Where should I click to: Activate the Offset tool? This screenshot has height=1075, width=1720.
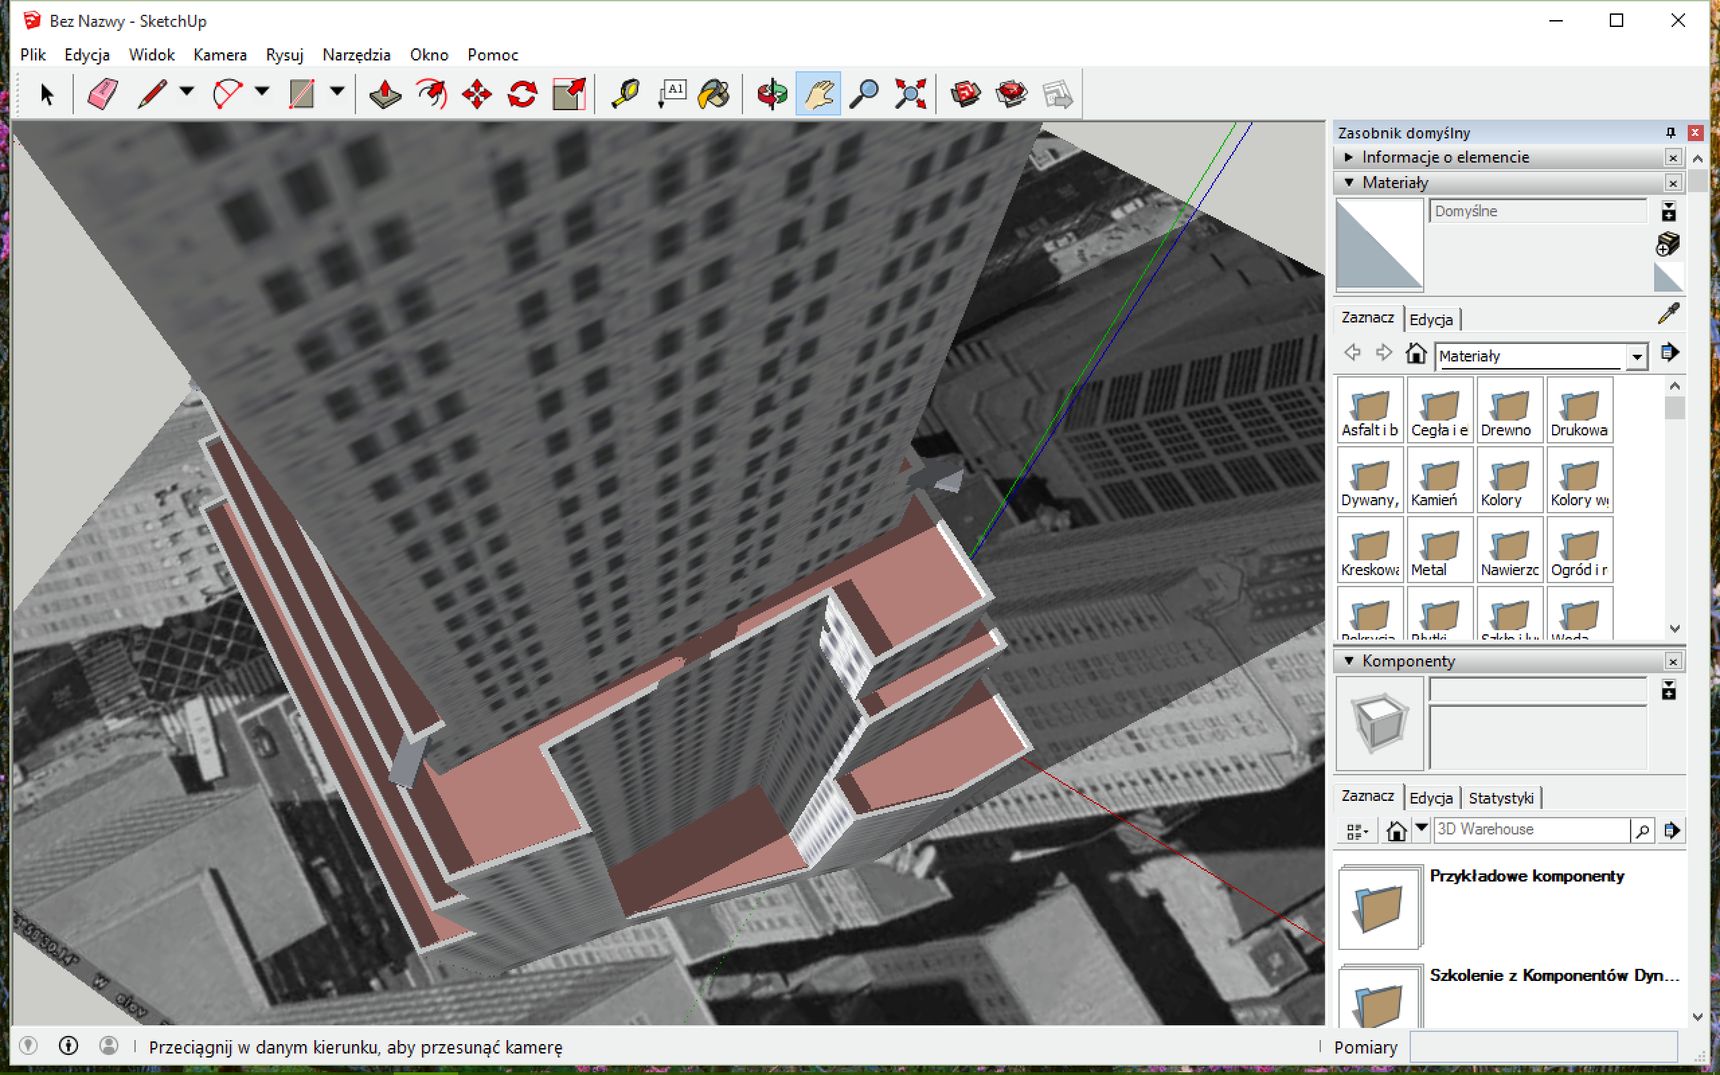pos(431,94)
